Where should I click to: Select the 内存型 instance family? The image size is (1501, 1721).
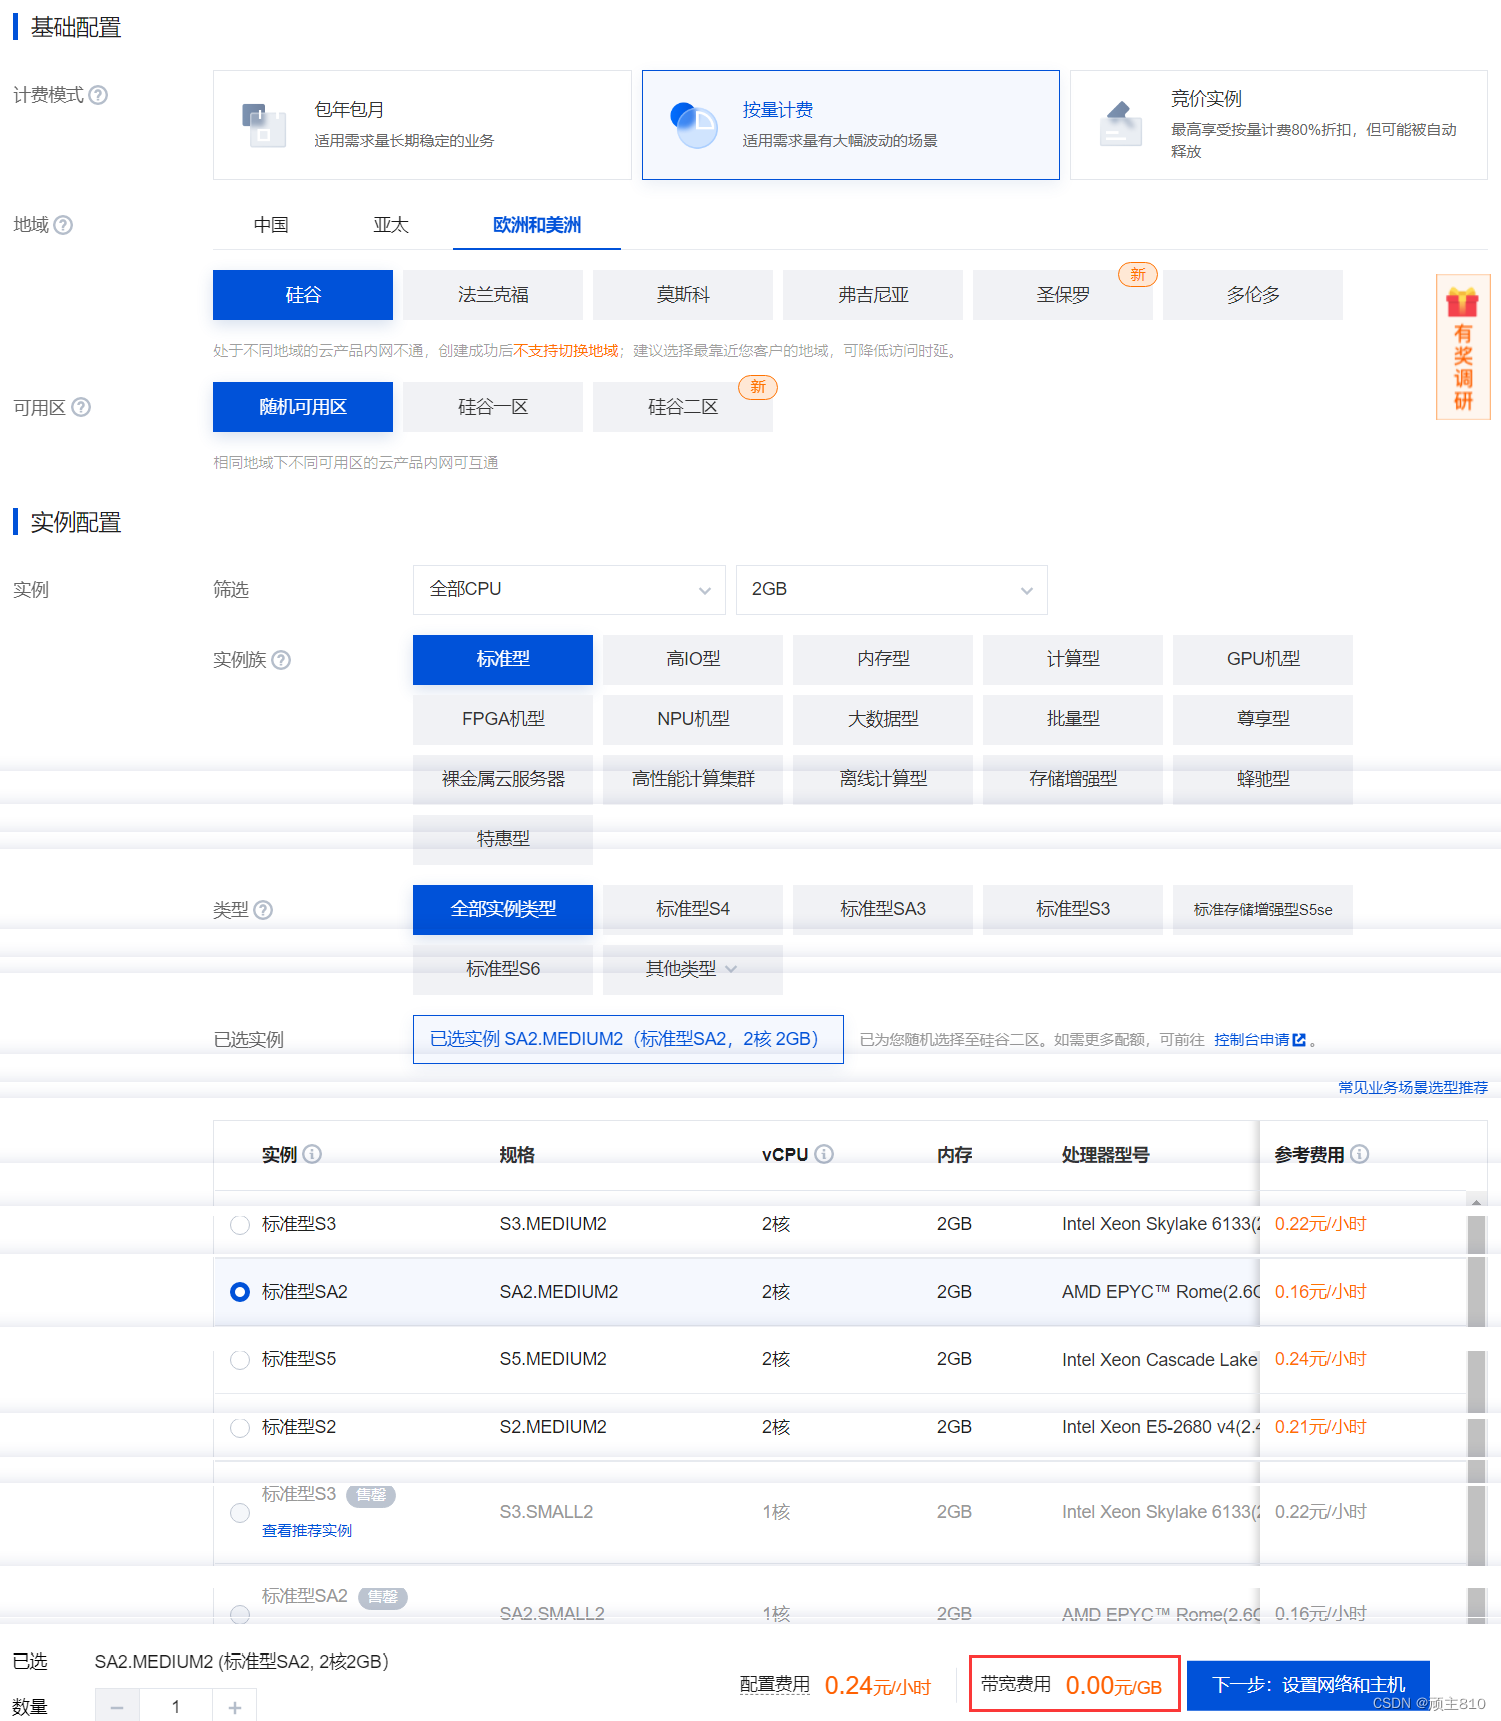(x=883, y=660)
